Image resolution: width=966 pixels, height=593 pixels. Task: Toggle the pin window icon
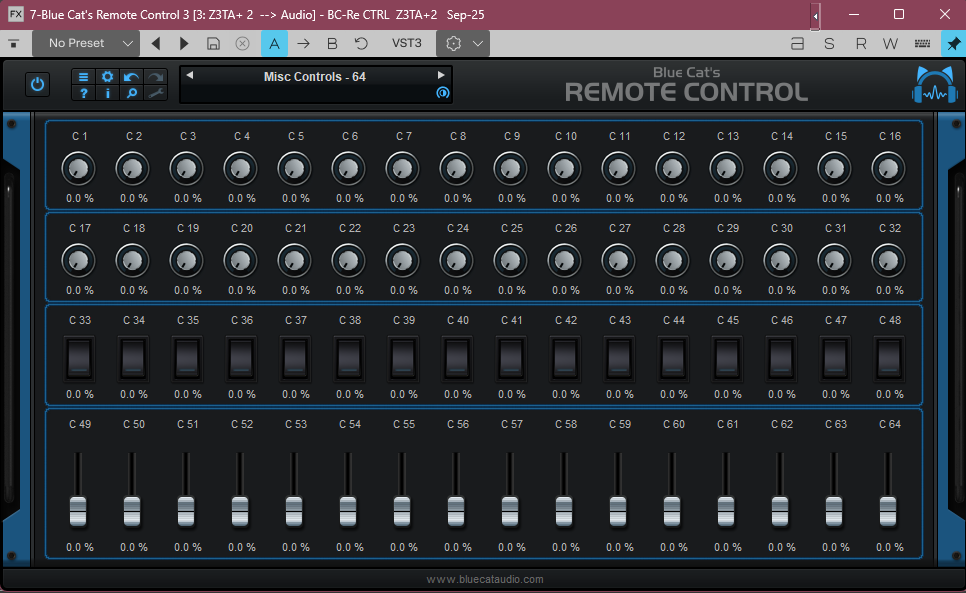pyautogui.click(x=953, y=44)
